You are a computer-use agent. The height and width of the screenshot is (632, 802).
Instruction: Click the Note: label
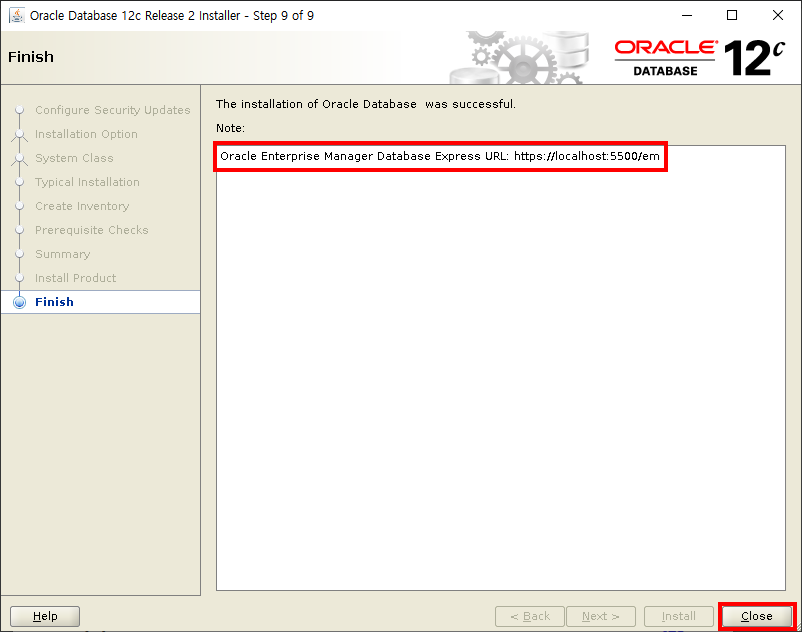pos(230,128)
